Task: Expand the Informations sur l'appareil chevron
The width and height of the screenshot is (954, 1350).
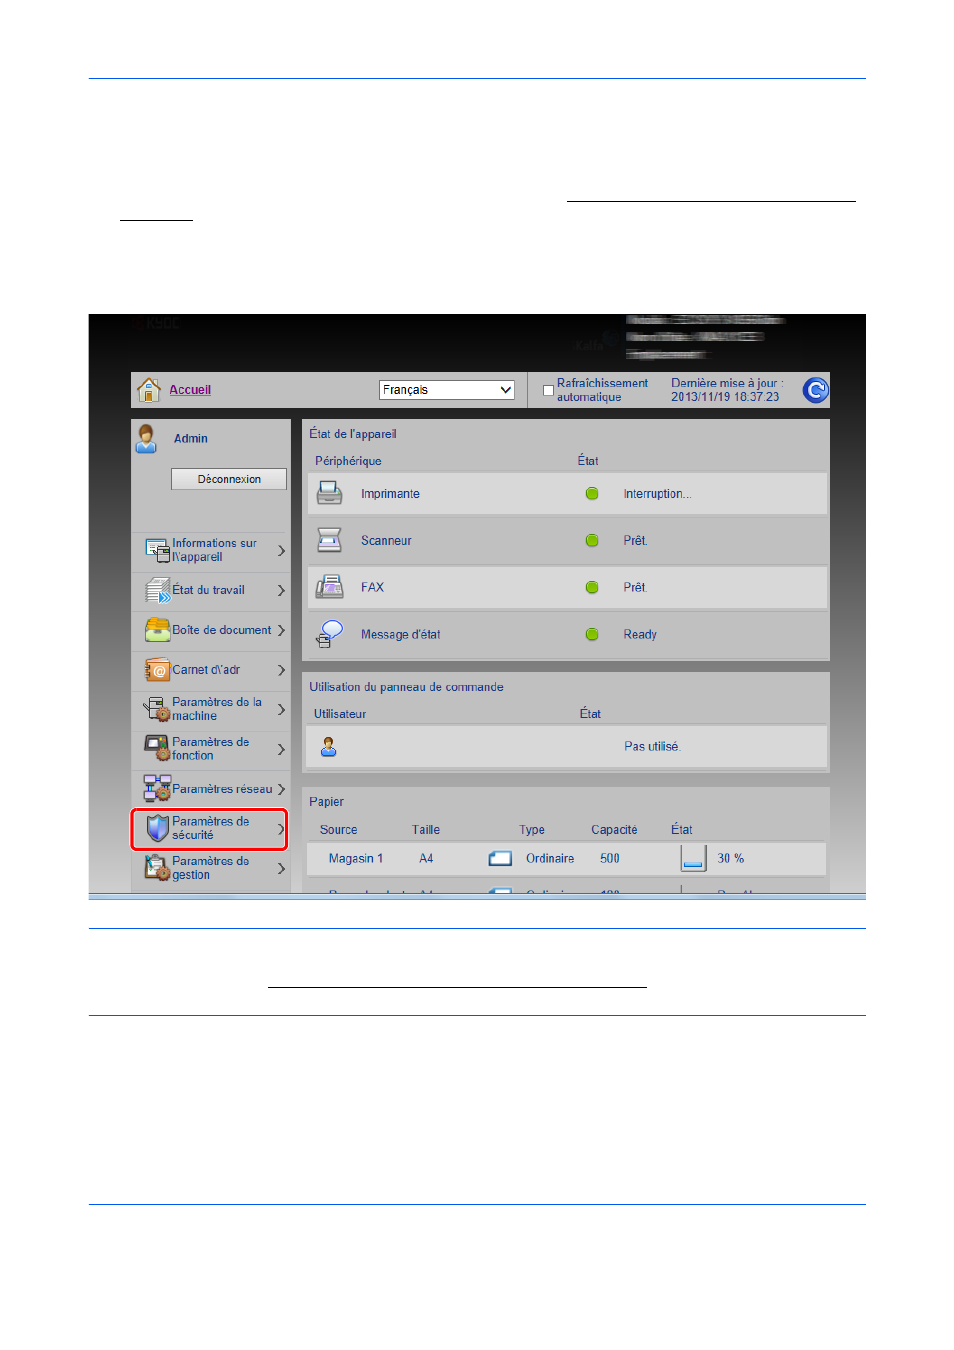Action: (x=281, y=551)
